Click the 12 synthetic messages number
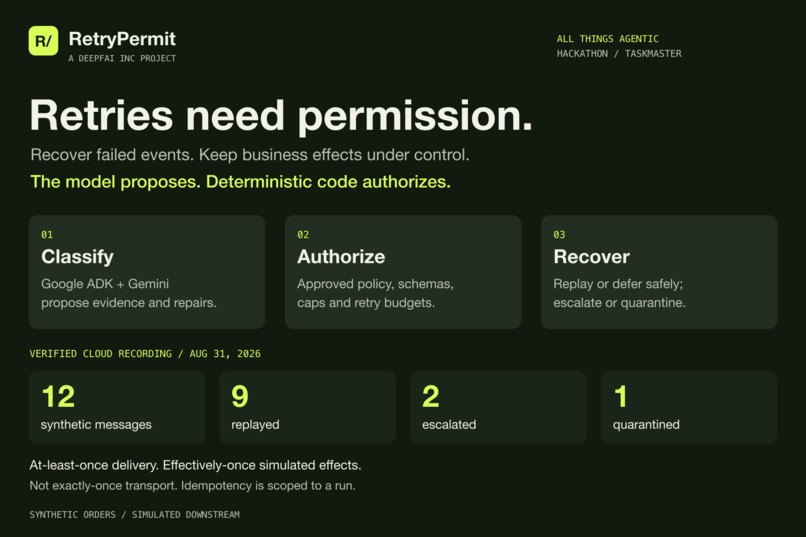806x537 pixels. click(58, 396)
